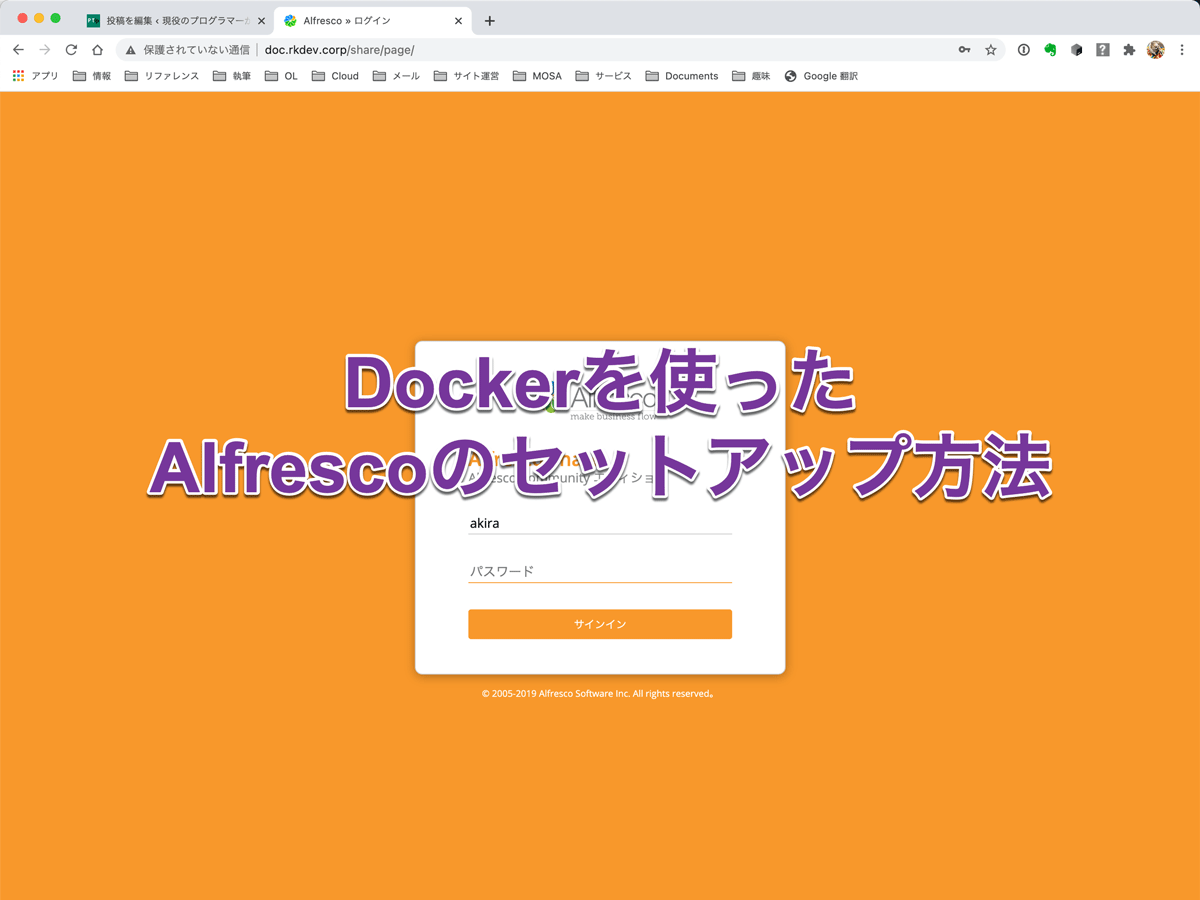Open the Chrome three-dot menu

(1182, 50)
